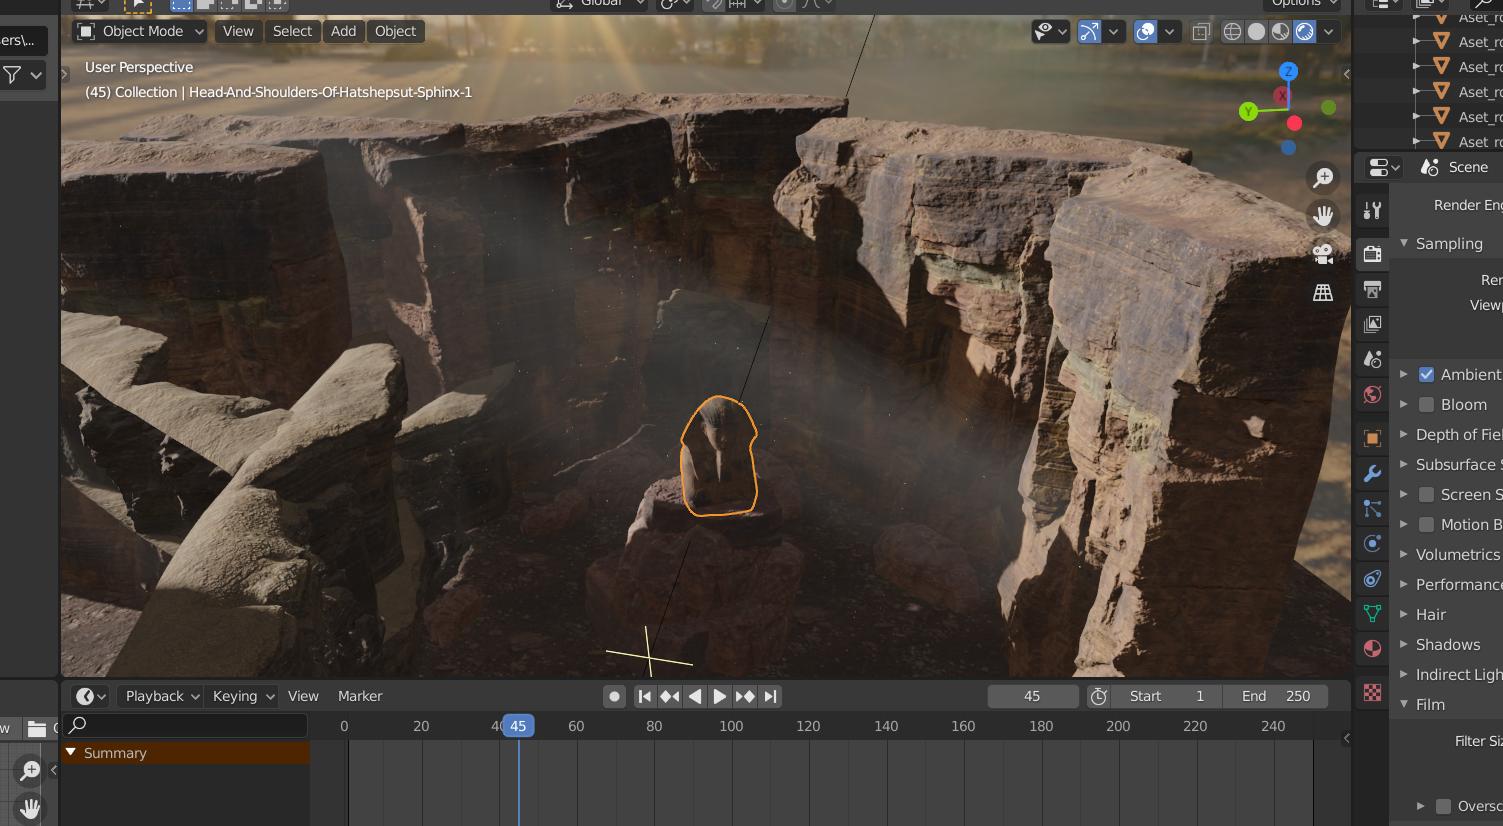The image size is (1503, 826).
Task: Toggle viewport overlays display button
Action: click(x=1145, y=31)
